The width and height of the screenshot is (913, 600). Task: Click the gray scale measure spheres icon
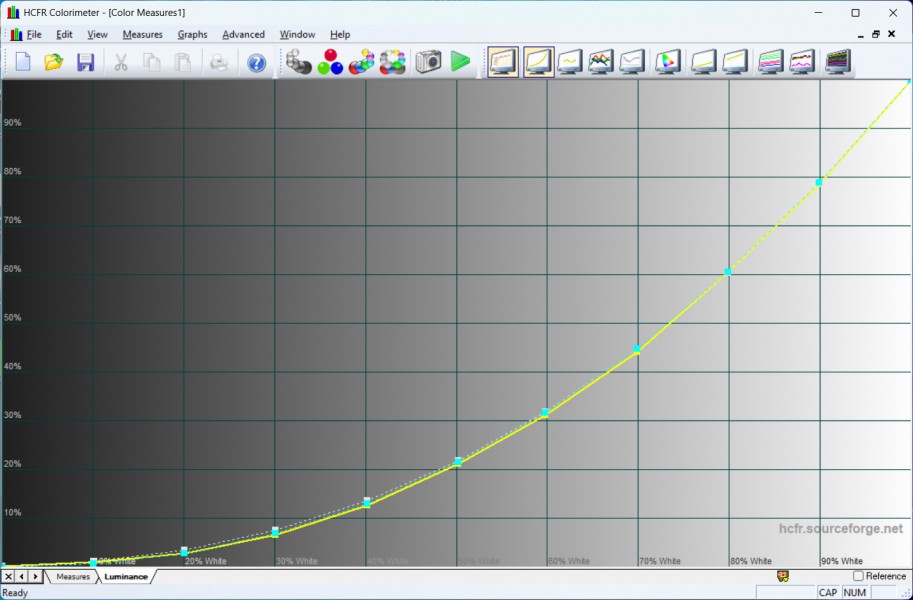pyautogui.click(x=298, y=62)
